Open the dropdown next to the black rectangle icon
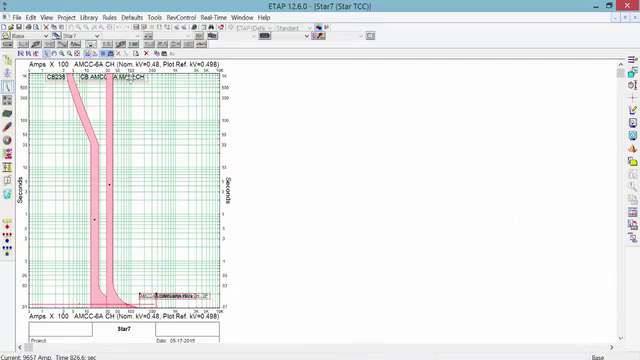 pyautogui.click(x=307, y=36)
